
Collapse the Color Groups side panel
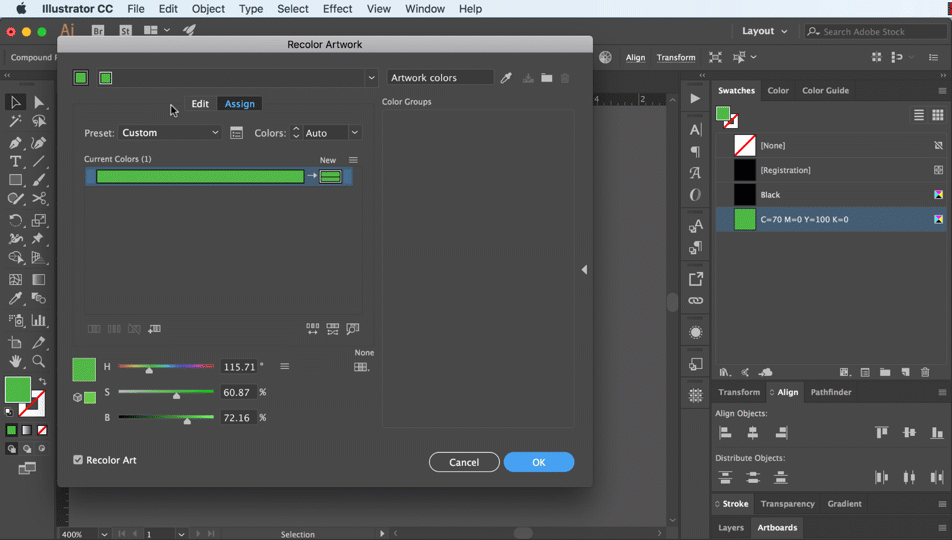(x=584, y=270)
